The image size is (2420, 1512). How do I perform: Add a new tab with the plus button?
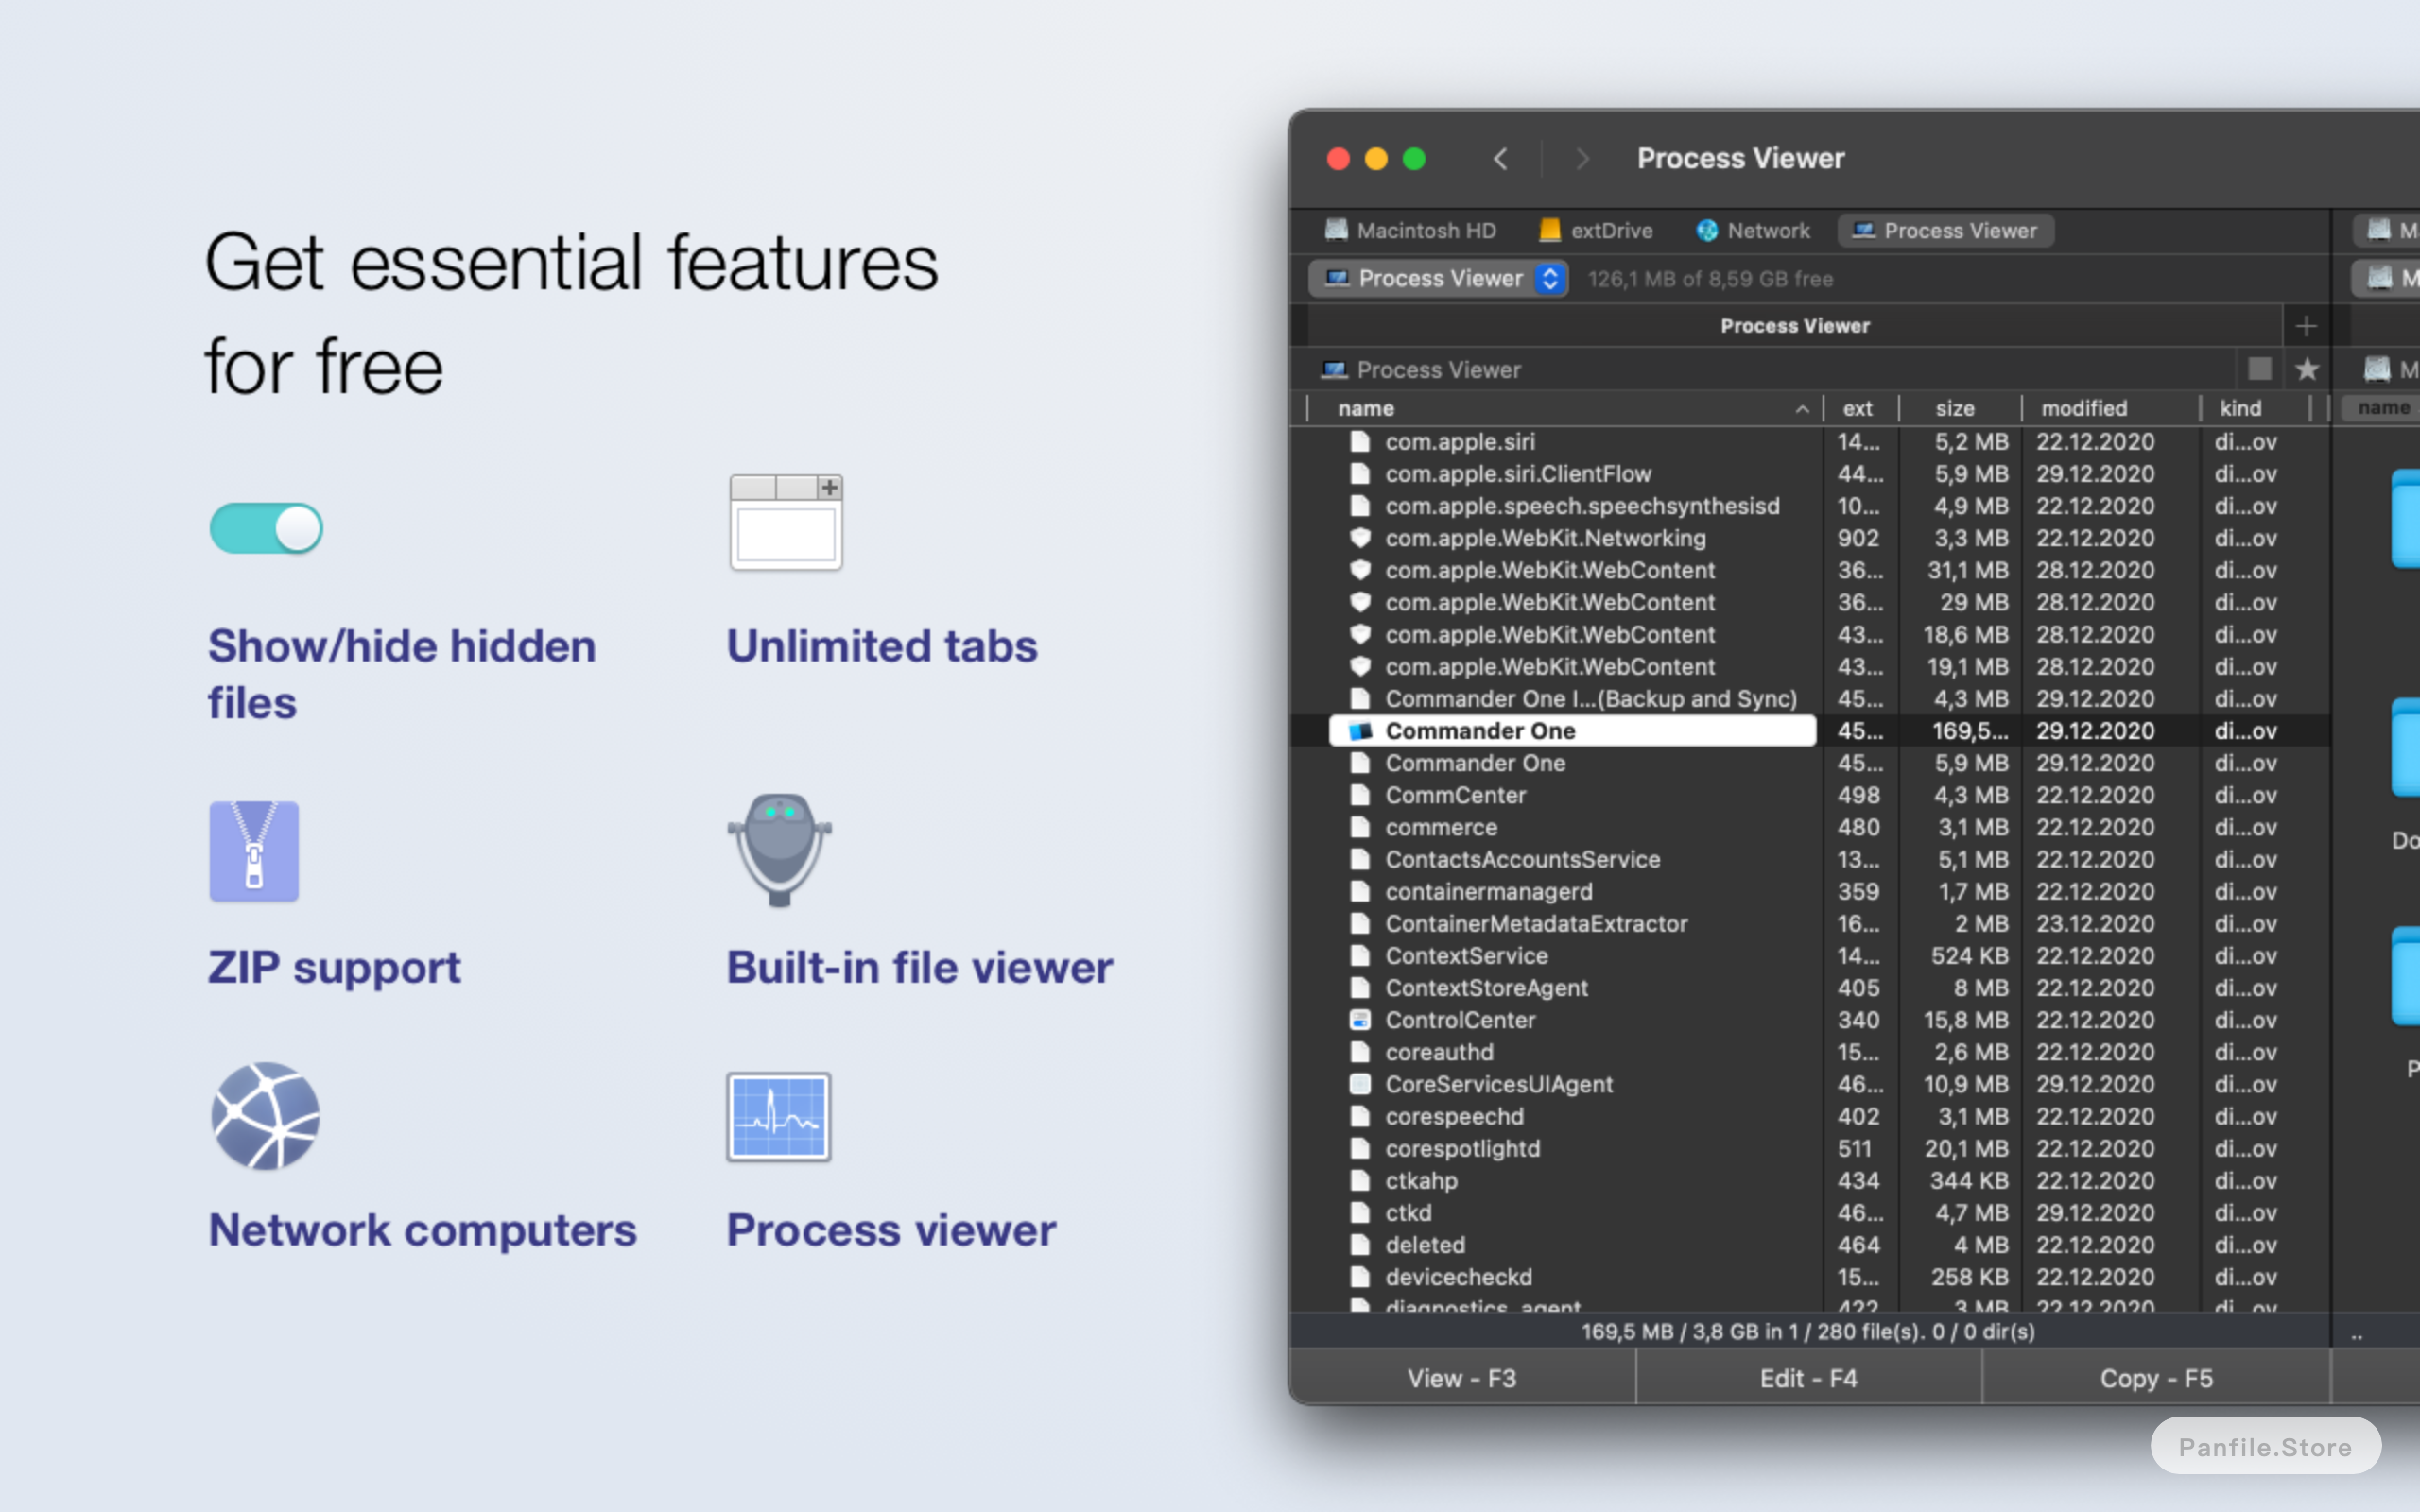(2306, 326)
